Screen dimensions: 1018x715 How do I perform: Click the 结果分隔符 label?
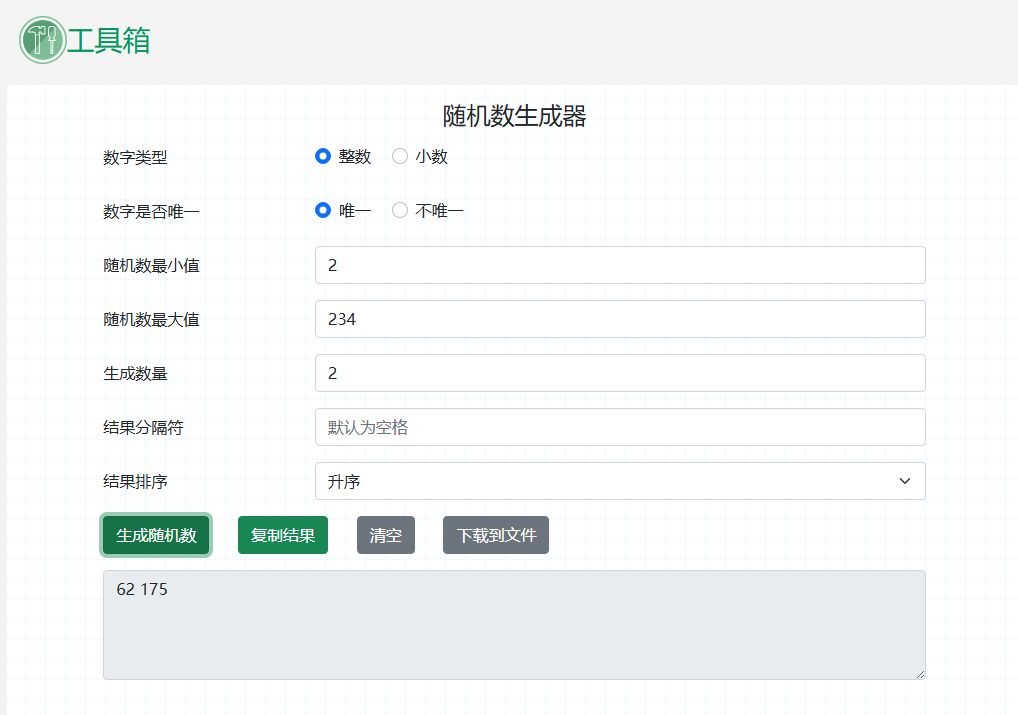point(143,427)
